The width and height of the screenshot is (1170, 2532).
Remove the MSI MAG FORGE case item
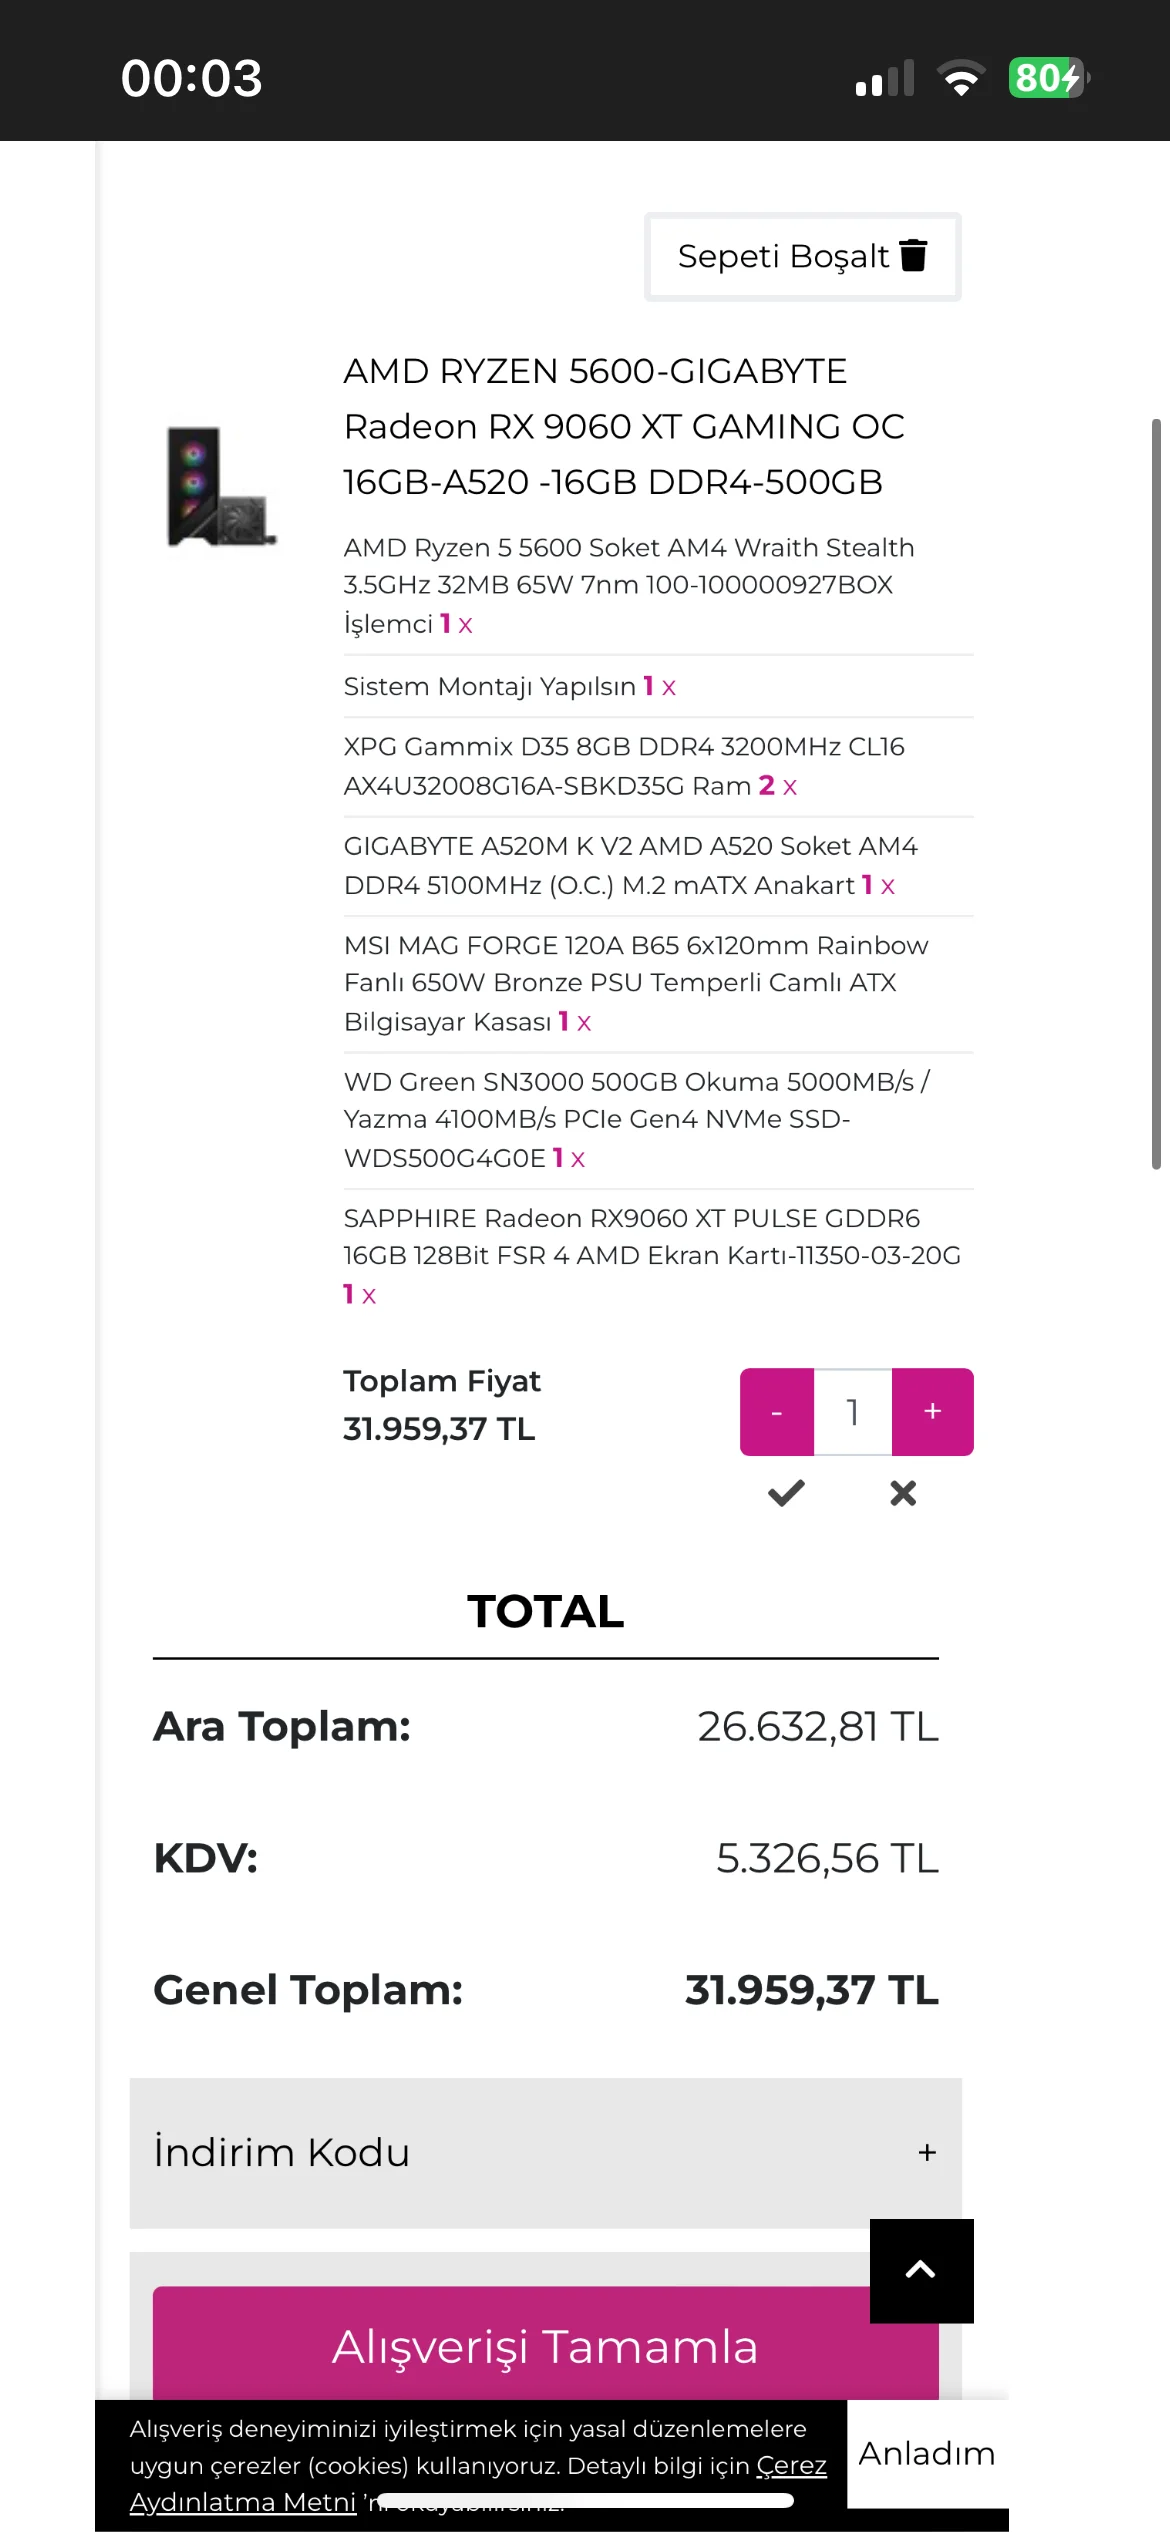(584, 1023)
